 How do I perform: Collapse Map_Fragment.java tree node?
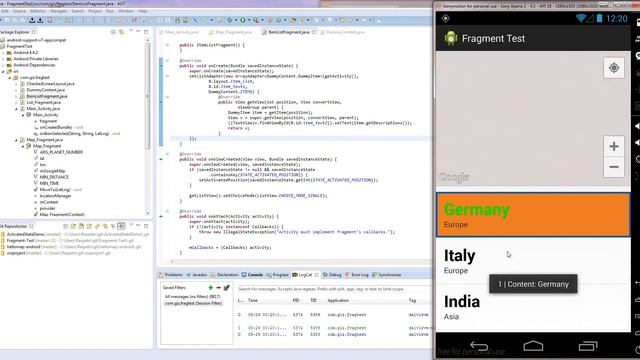coord(16,140)
